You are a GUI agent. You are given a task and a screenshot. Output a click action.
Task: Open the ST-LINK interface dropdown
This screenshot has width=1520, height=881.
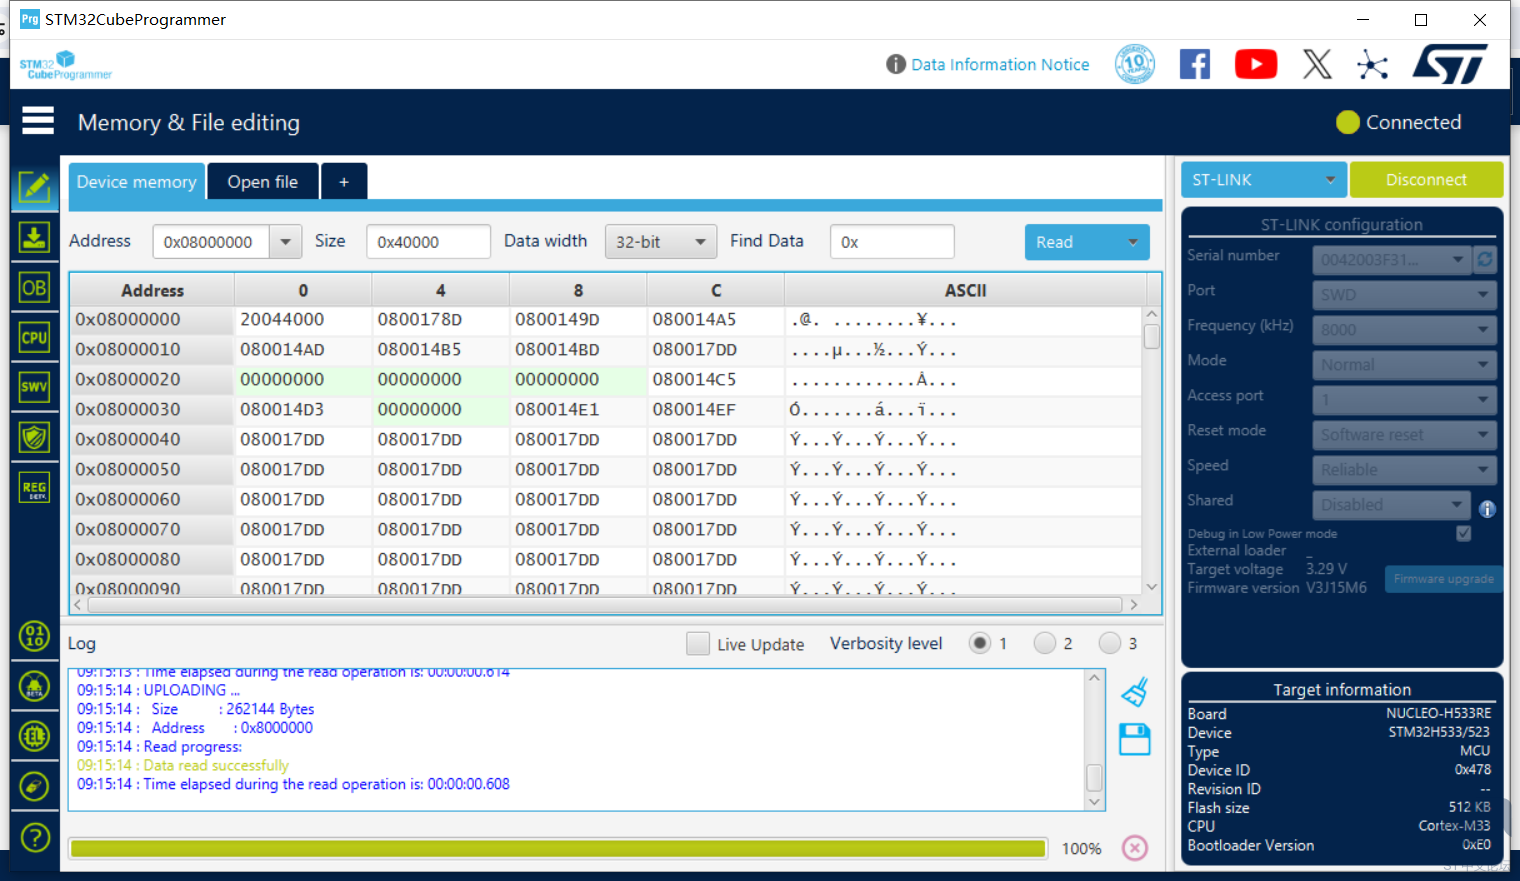point(1264,180)
